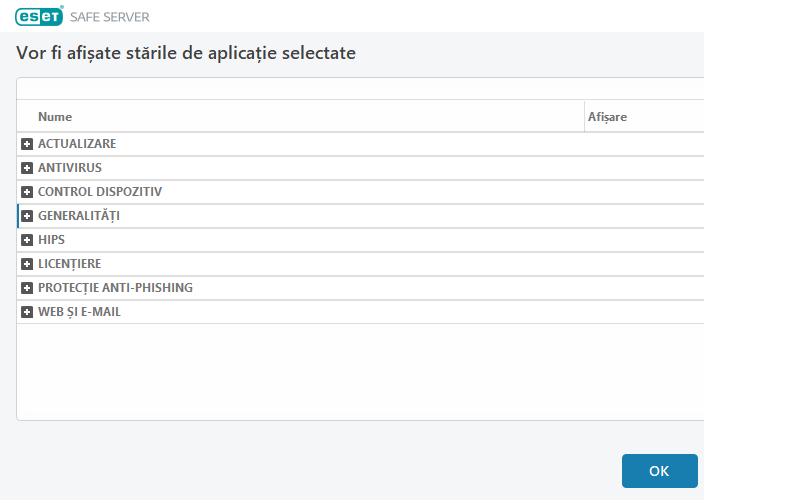Expand CONTROL DISPOZITIV plus icon

(x=27, y=192)
